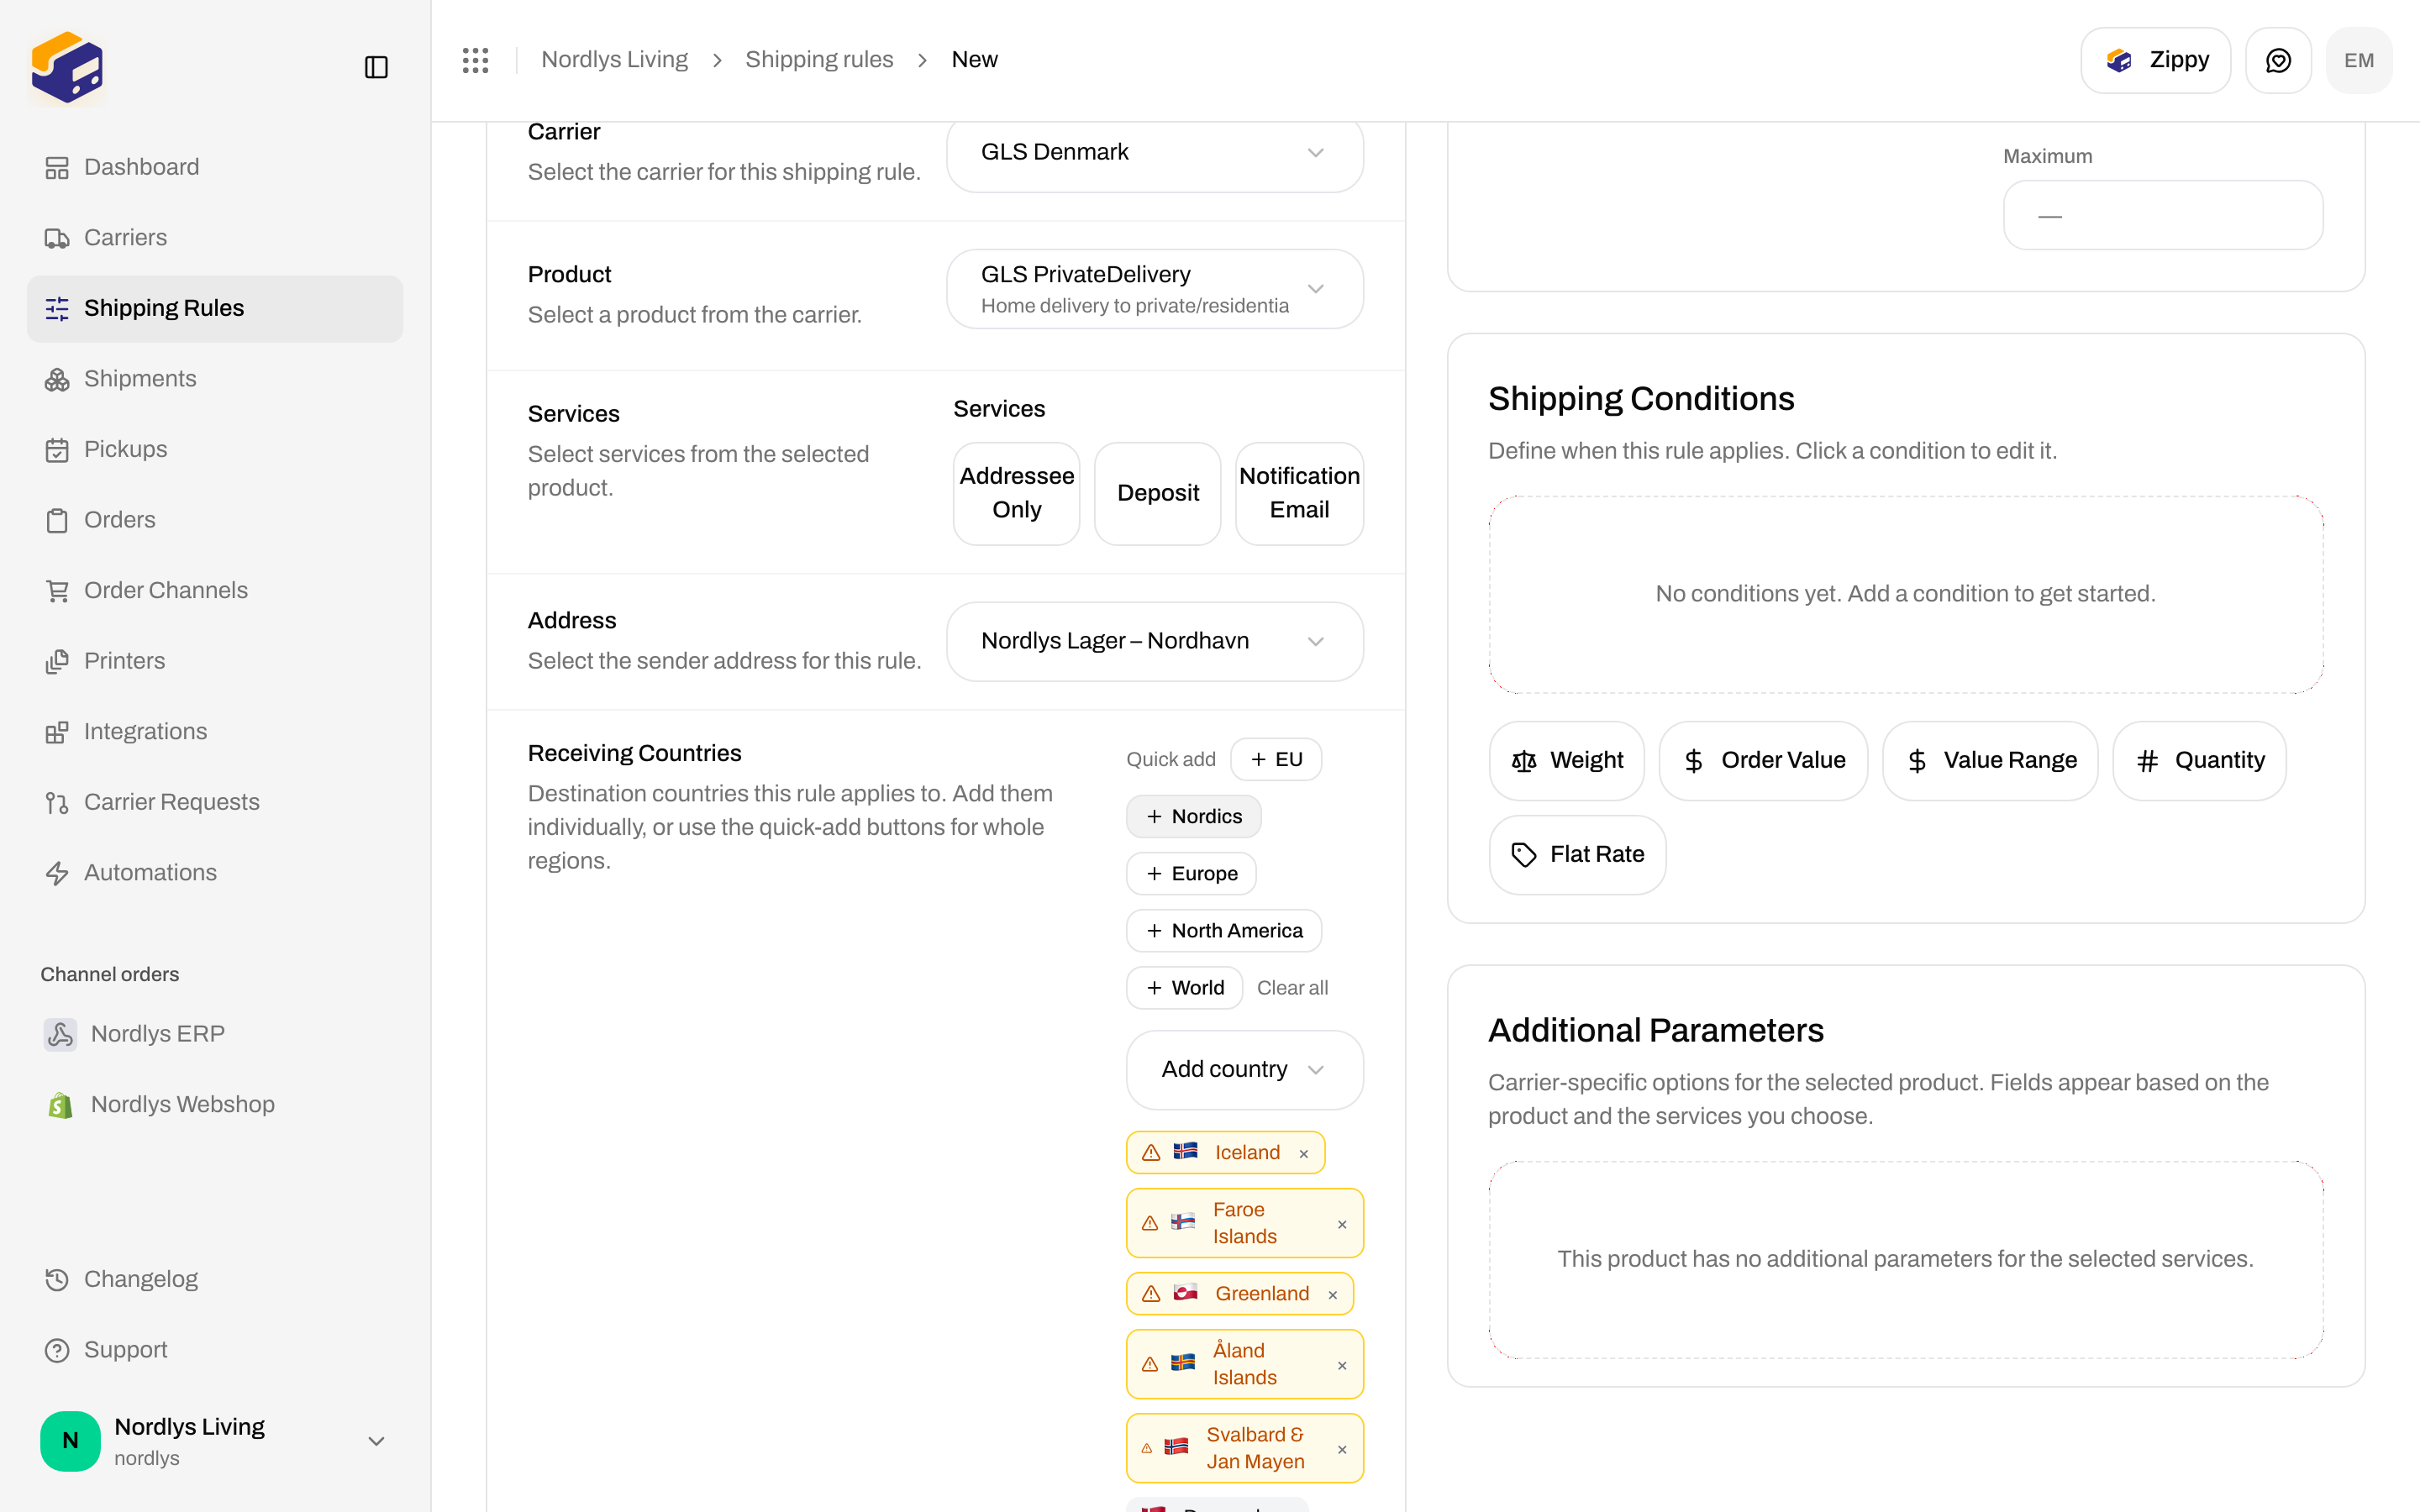
Task: Quick add World countries
Action: click(x=1185, y=988)
